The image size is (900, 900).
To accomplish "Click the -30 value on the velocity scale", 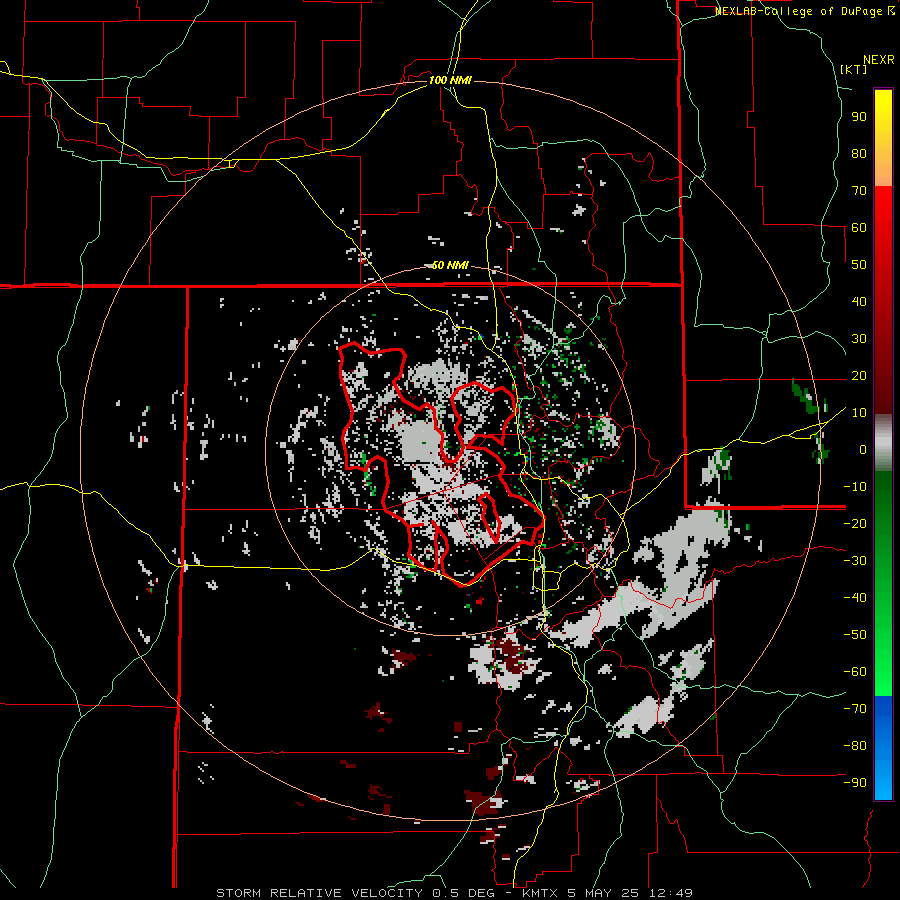I will tap(855, 561).
